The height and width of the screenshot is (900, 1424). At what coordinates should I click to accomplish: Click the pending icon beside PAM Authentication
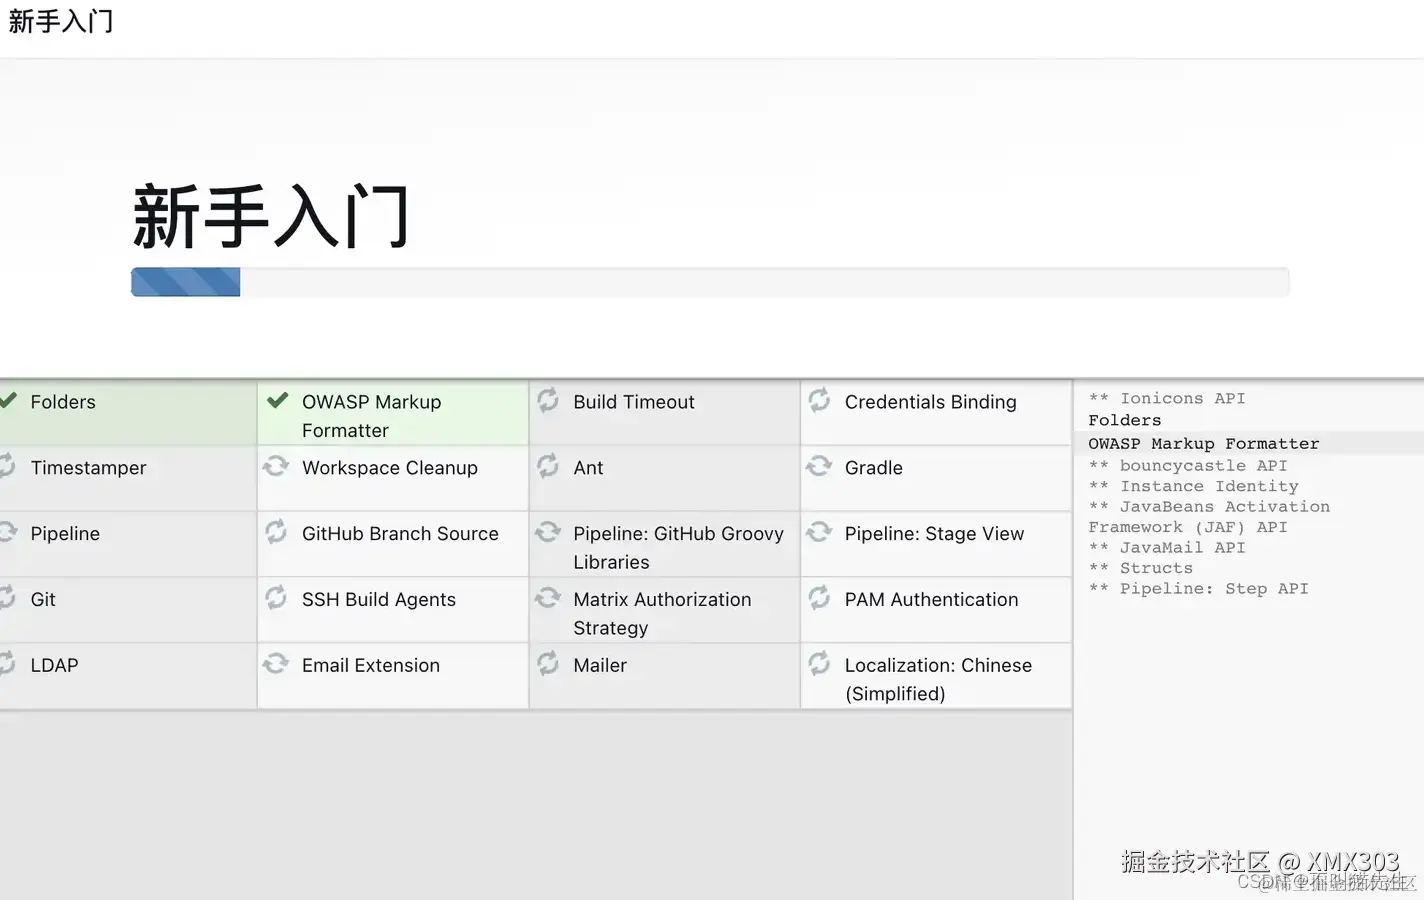[819, 598]
